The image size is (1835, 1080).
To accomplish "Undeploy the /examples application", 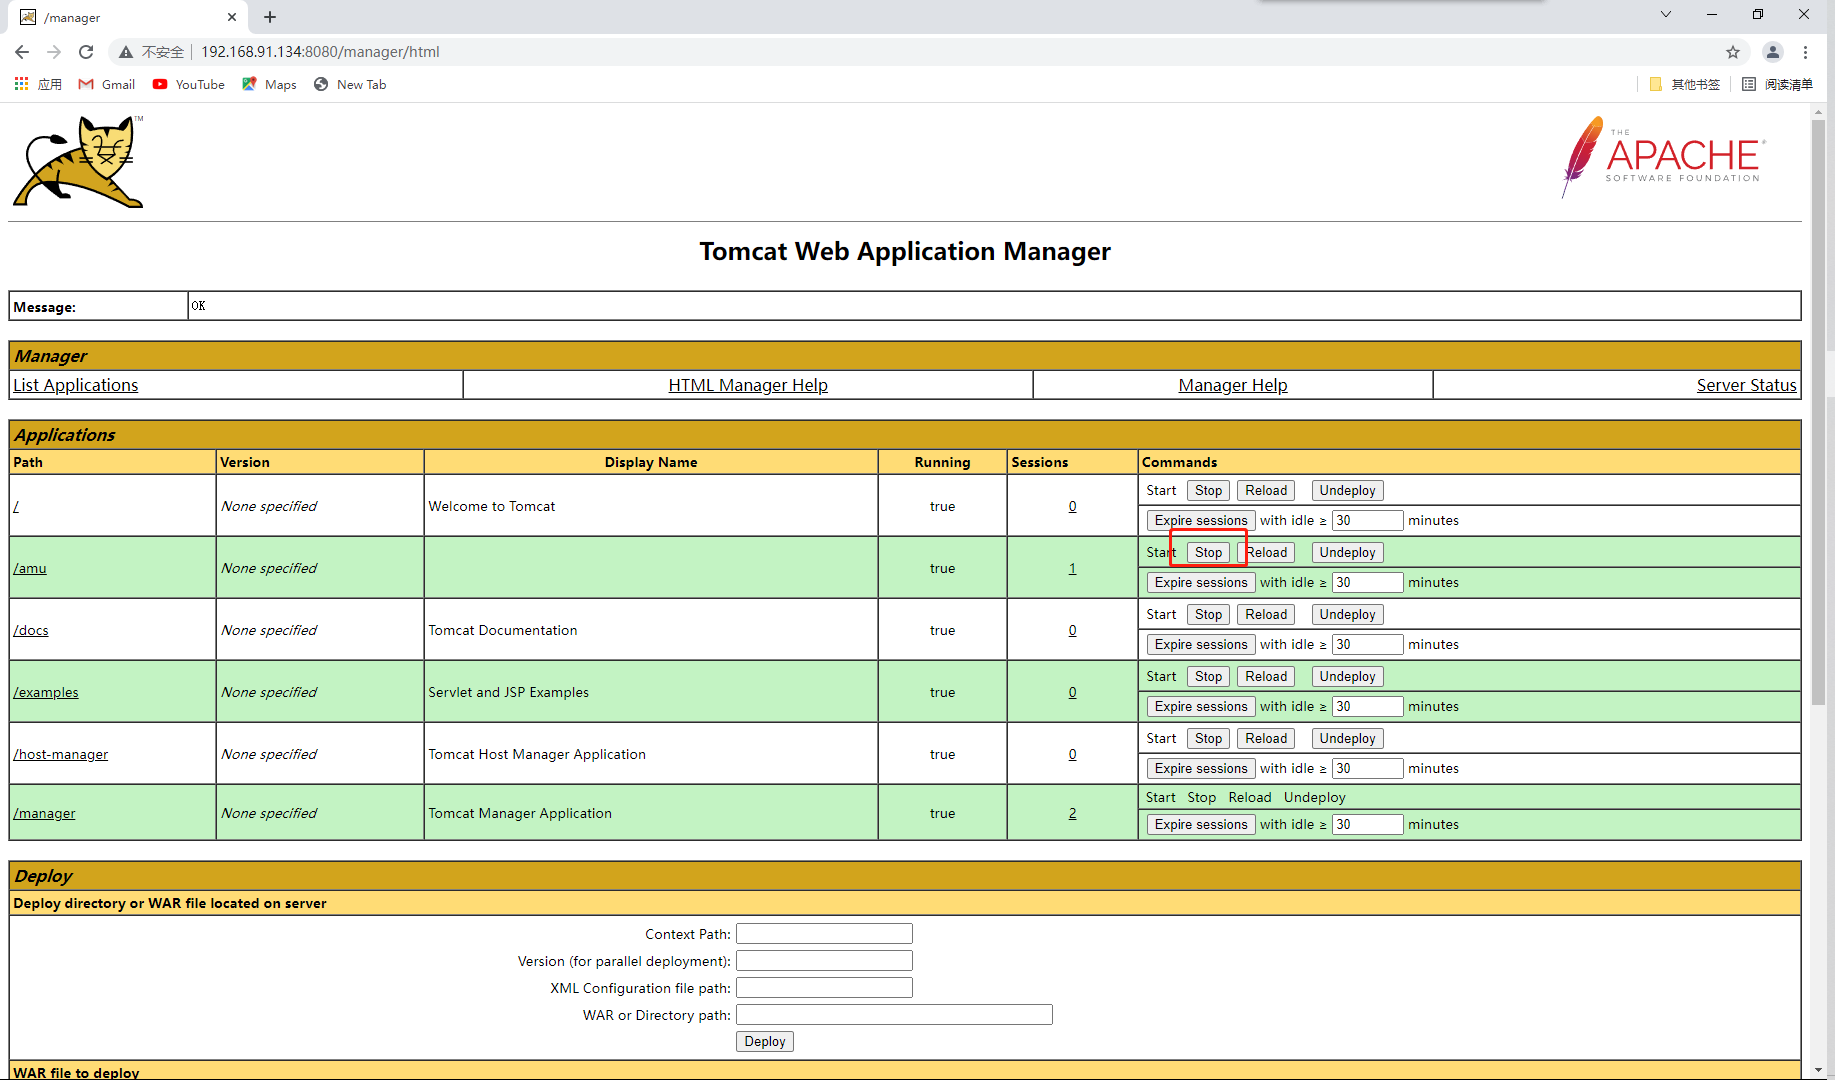I will coord(1347,676).
